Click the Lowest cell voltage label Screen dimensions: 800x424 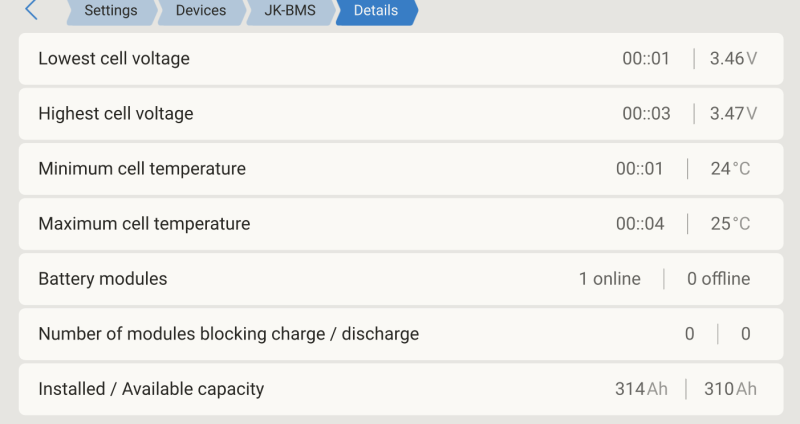click(114, 59)
